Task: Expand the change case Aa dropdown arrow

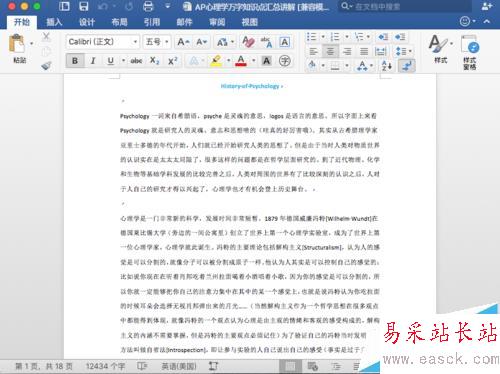Action: (x=232, y=42)
